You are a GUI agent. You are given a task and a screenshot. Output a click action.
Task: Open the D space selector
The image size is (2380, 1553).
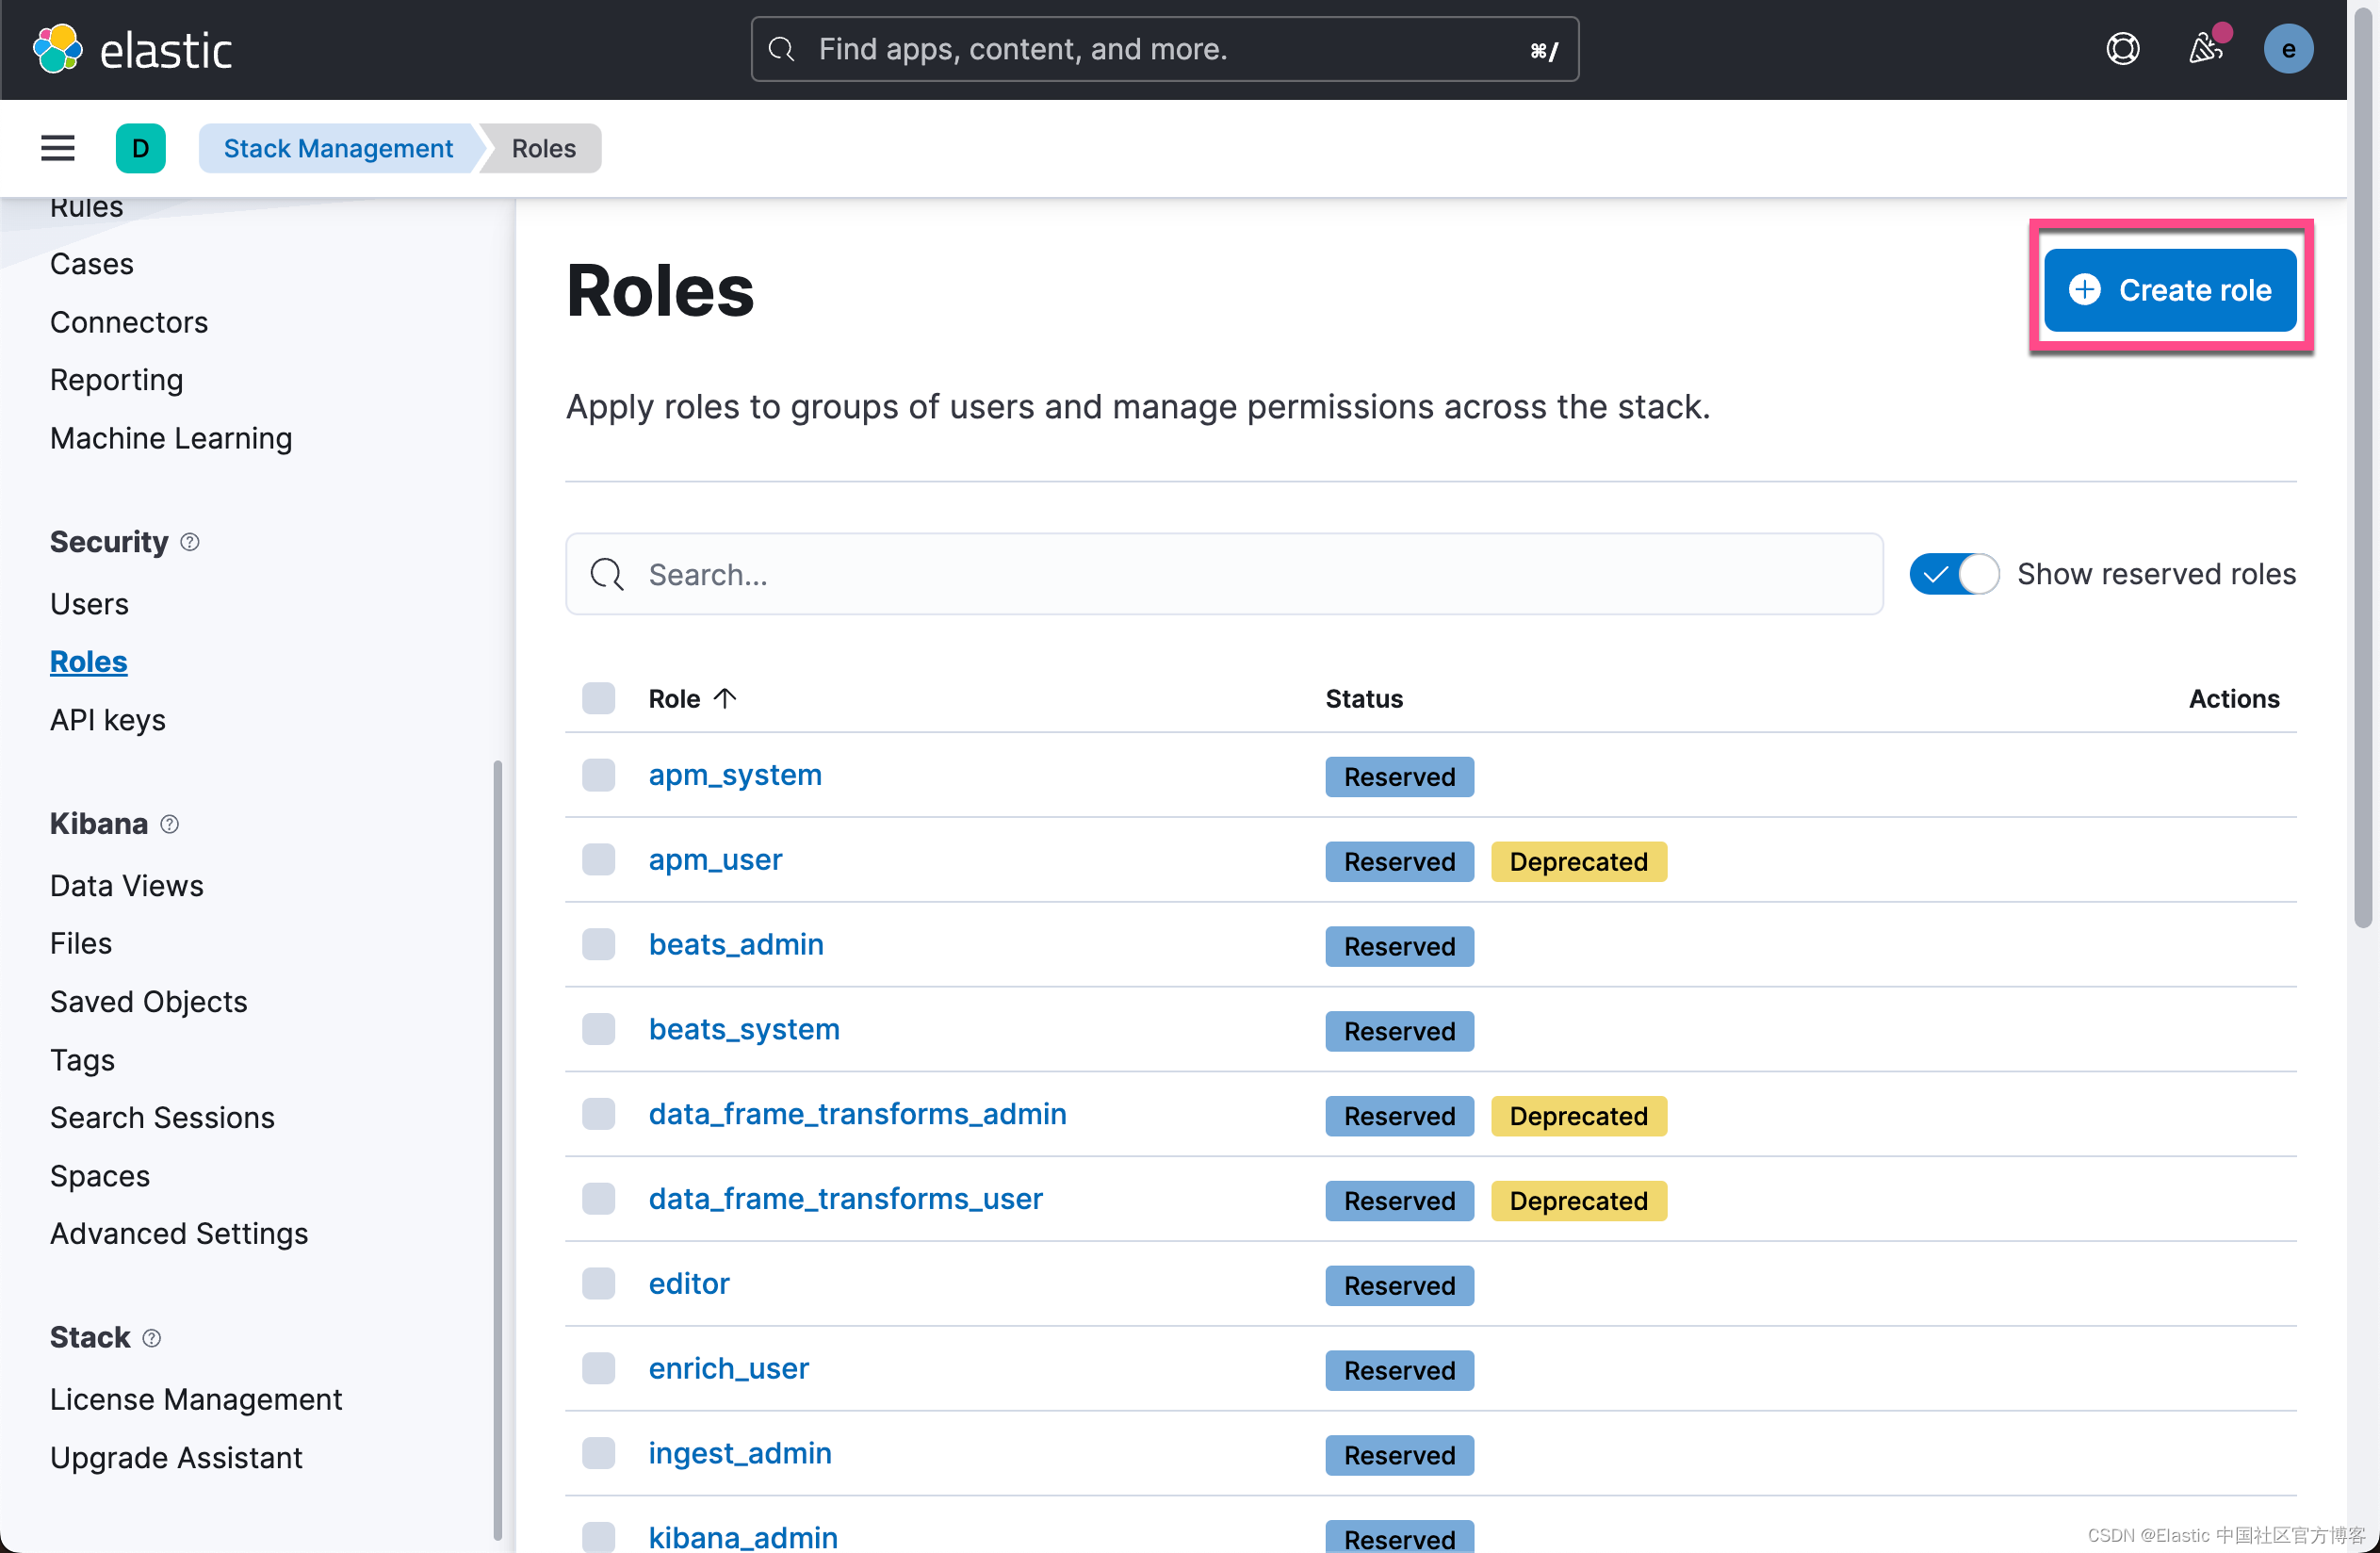click(140, 148)
